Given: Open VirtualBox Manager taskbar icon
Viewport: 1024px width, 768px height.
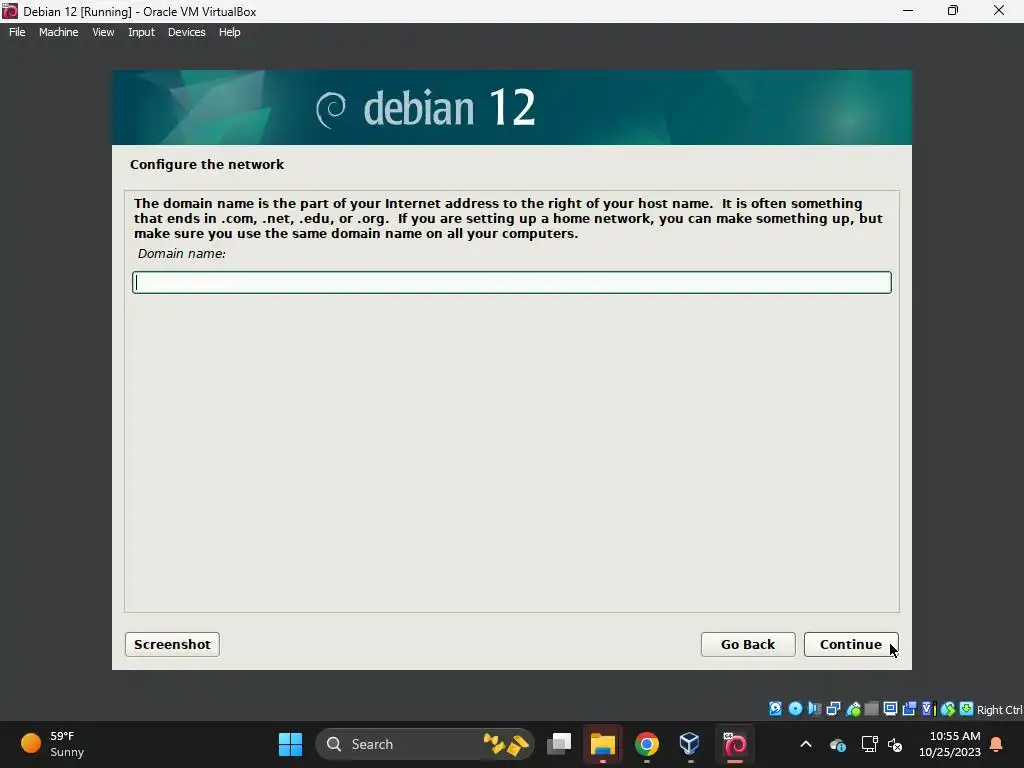Looking at the screenshot, I should tap(690, 744).
